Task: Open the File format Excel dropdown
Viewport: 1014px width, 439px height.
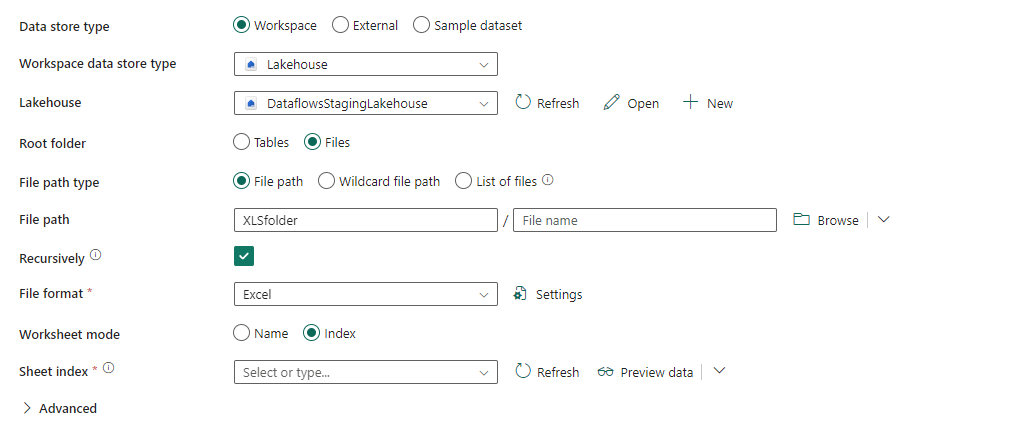Action: [x=365, y=294]
